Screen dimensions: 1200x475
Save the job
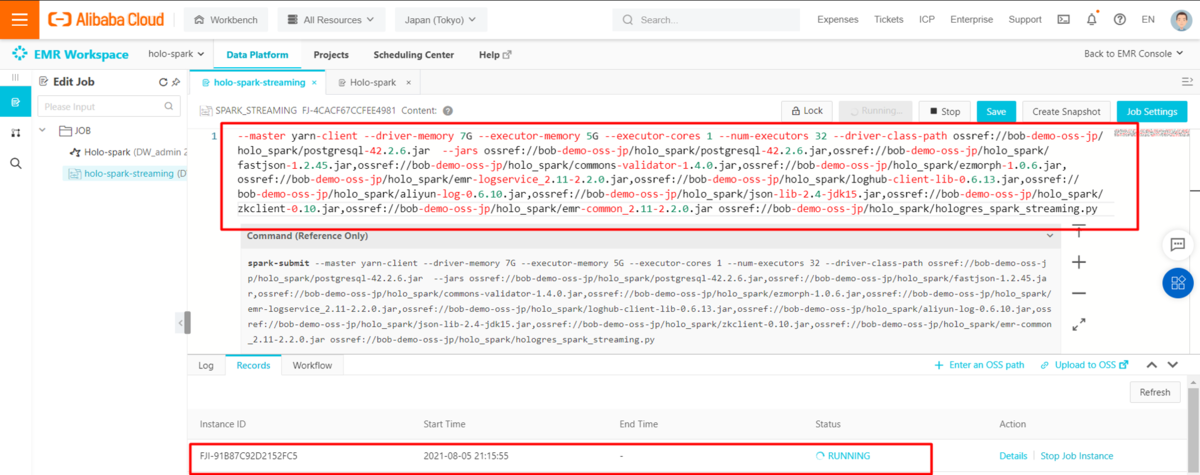pyautogui.click(x=996, y=111)
